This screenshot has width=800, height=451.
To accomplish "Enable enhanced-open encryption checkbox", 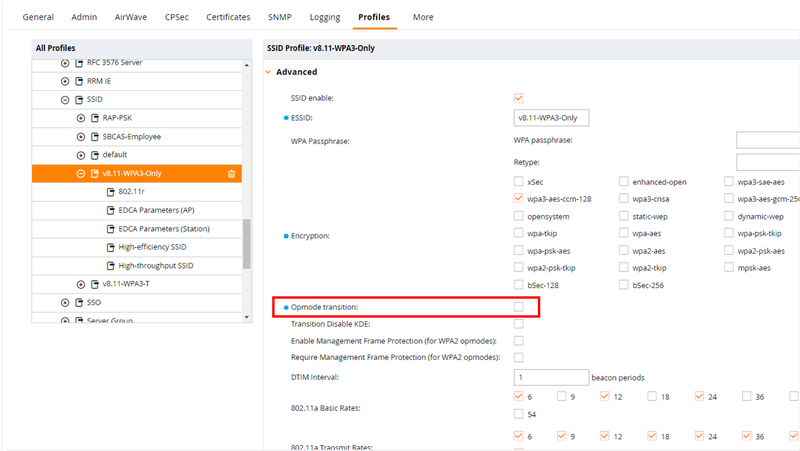I will coord(623,181).
